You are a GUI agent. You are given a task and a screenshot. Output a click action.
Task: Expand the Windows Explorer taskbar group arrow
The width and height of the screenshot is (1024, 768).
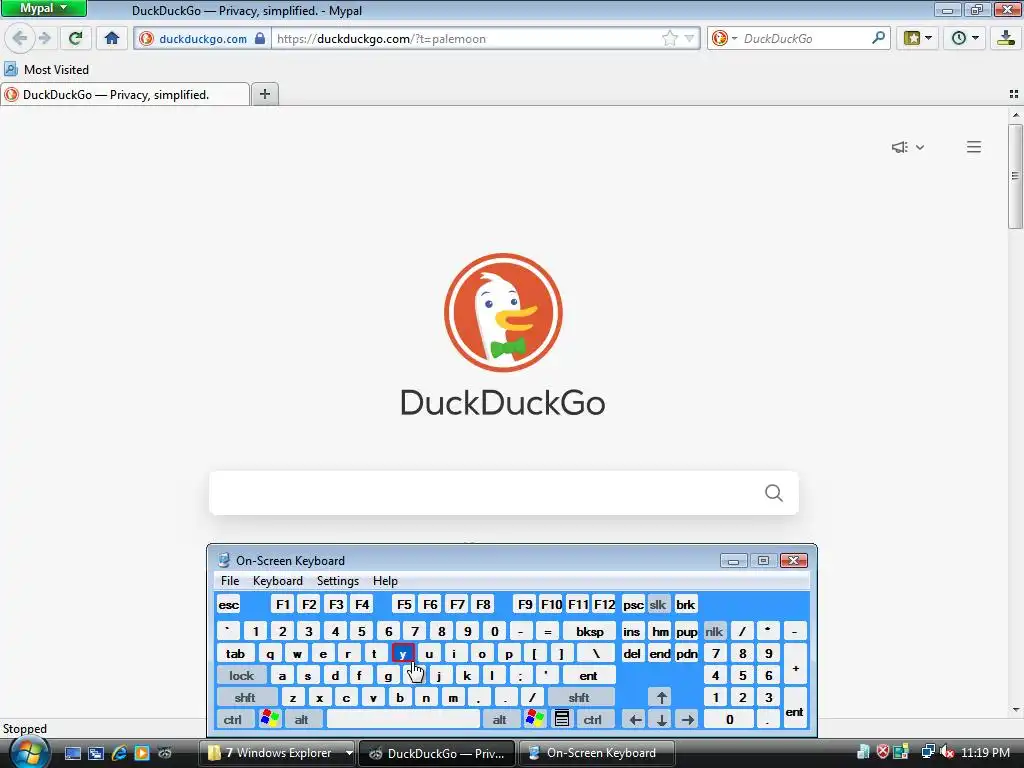349,752
